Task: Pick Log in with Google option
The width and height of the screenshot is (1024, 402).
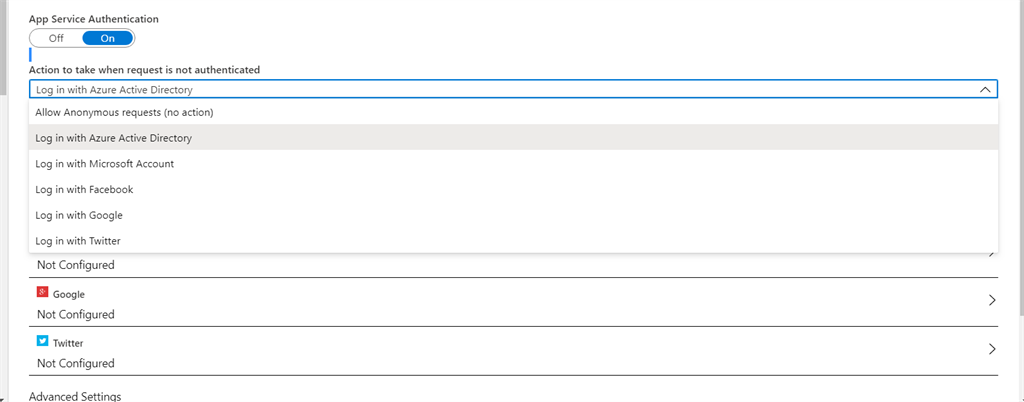Action: 79,216
